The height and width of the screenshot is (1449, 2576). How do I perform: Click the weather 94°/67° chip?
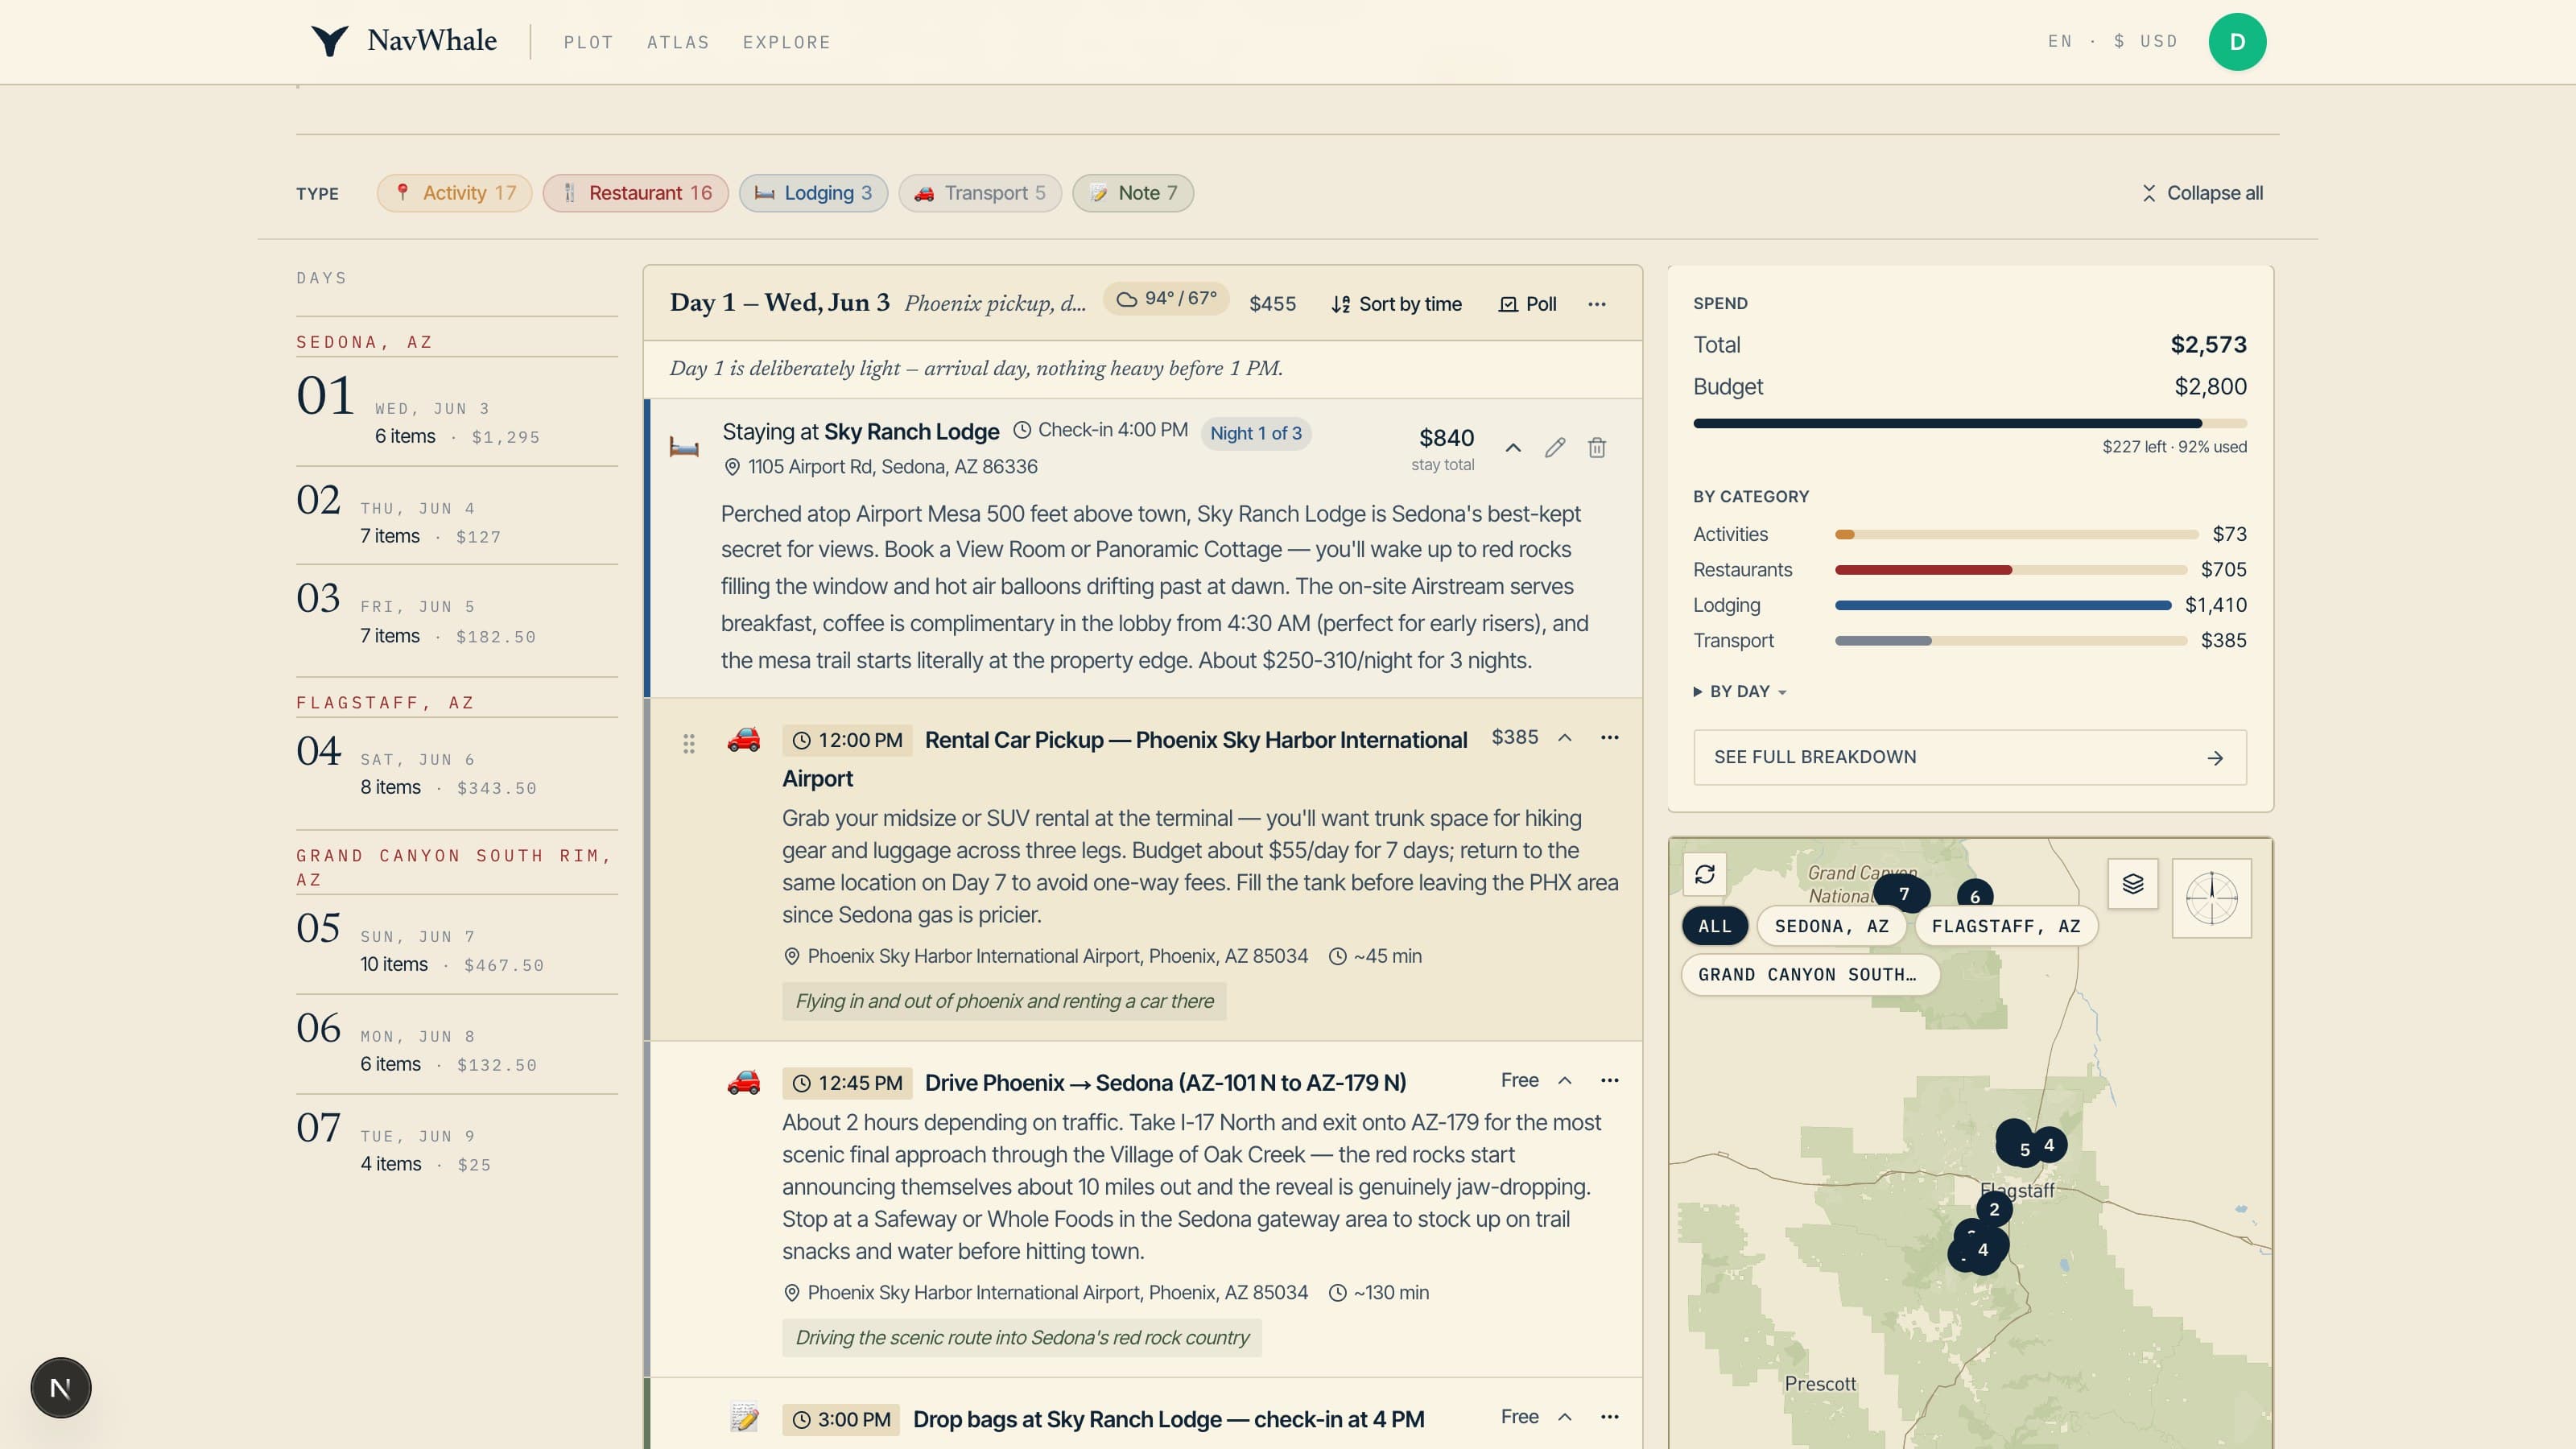(1166, 299)
